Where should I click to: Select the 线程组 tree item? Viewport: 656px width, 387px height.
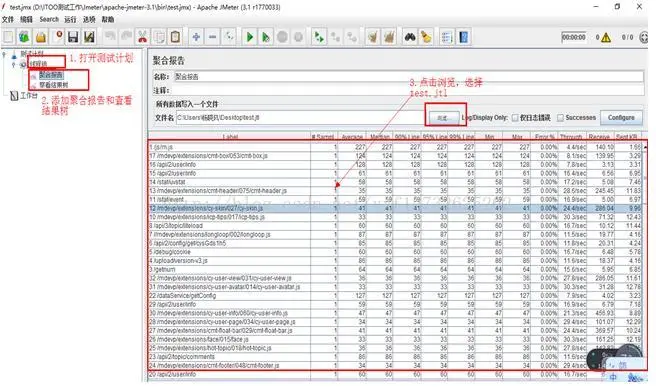tap(38, 64)
